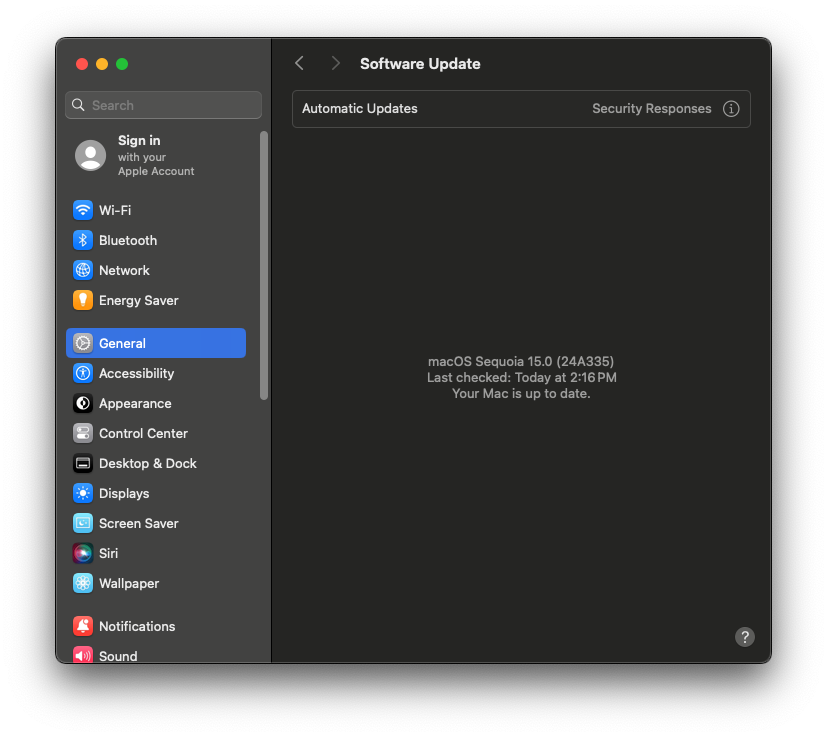The height and width of the screenshot is (737, 827).
Task: Zoom window with green button
Action: click(122, 64)
